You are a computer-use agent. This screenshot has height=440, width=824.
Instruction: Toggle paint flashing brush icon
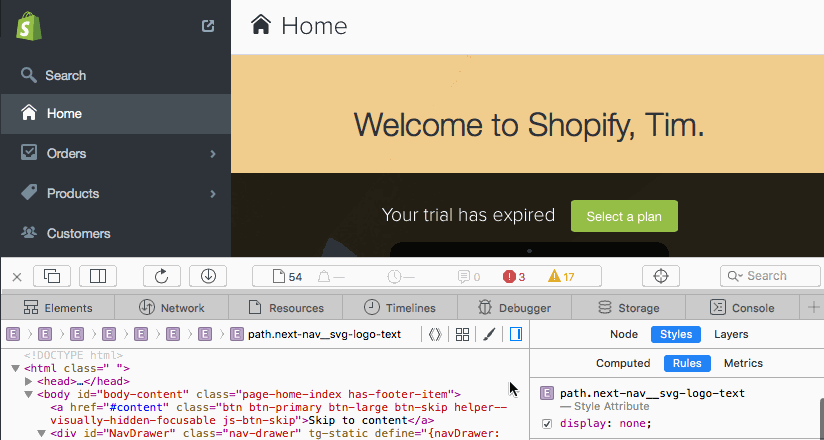(489, 334)
